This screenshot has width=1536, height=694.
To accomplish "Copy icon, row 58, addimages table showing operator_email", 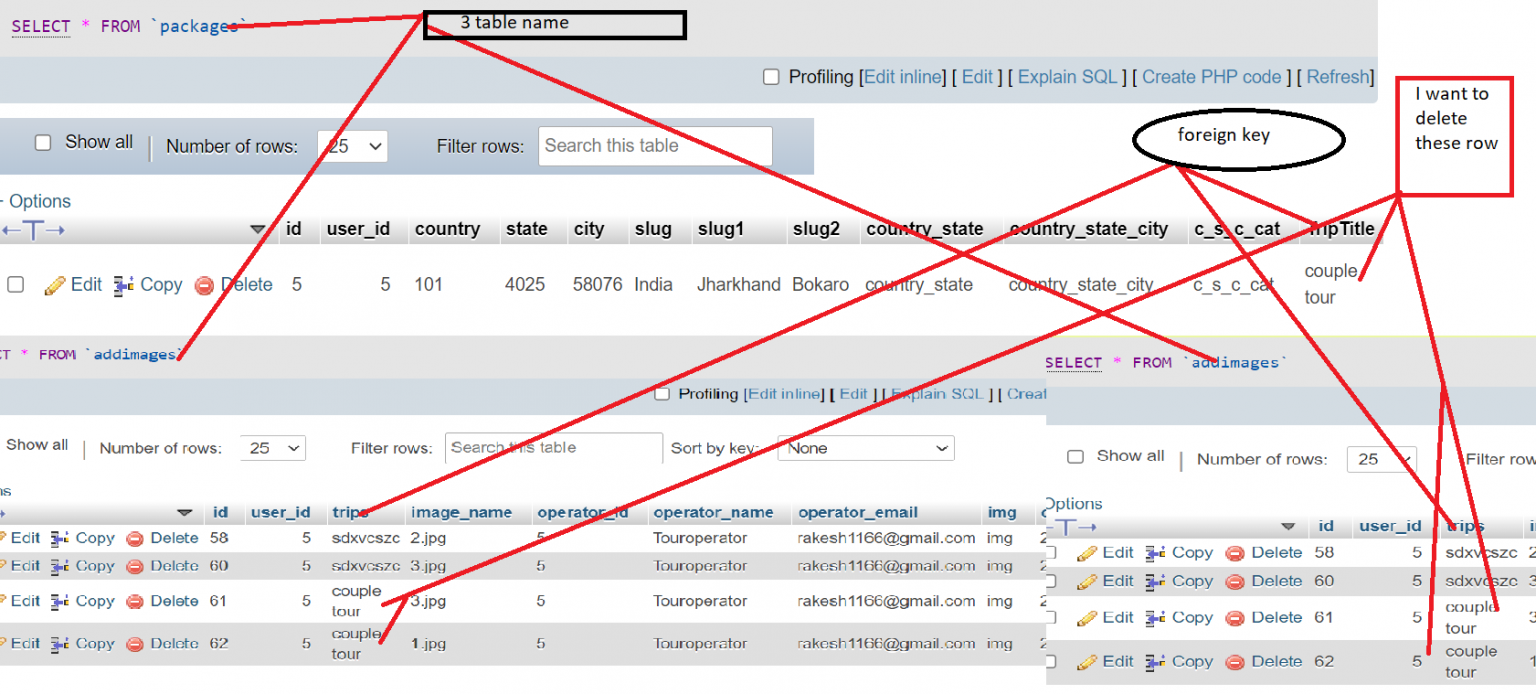I will coord(60,538).
